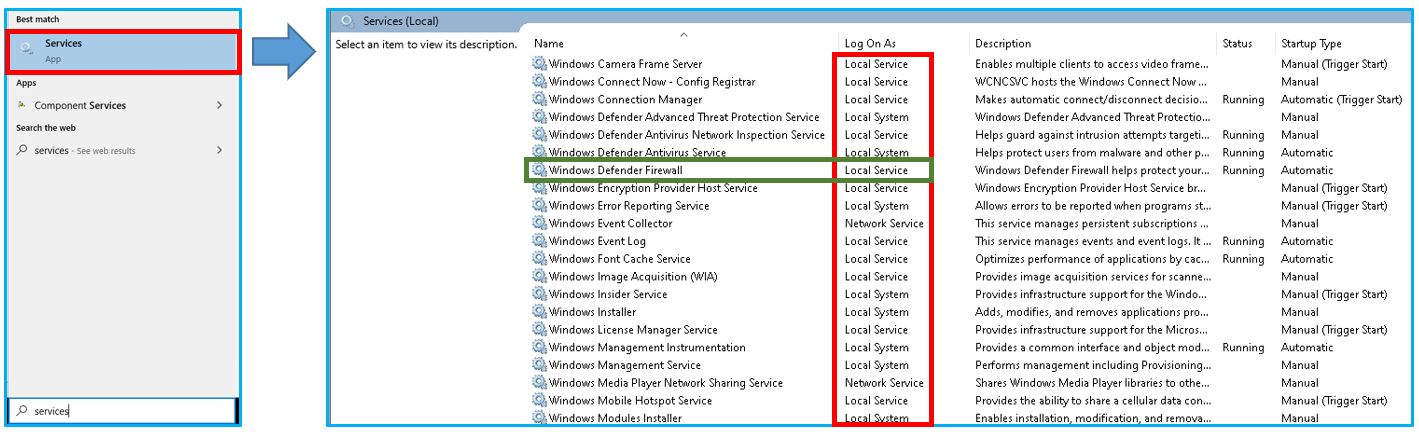Select the Windows Installer service name

[593, 312]
